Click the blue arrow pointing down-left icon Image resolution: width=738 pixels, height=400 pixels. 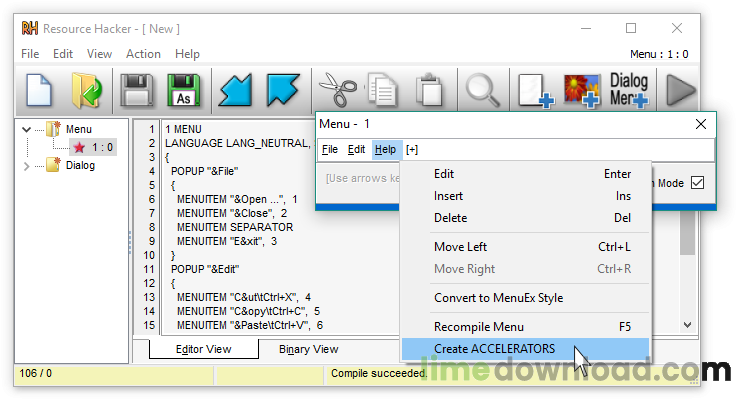(234, 90)
